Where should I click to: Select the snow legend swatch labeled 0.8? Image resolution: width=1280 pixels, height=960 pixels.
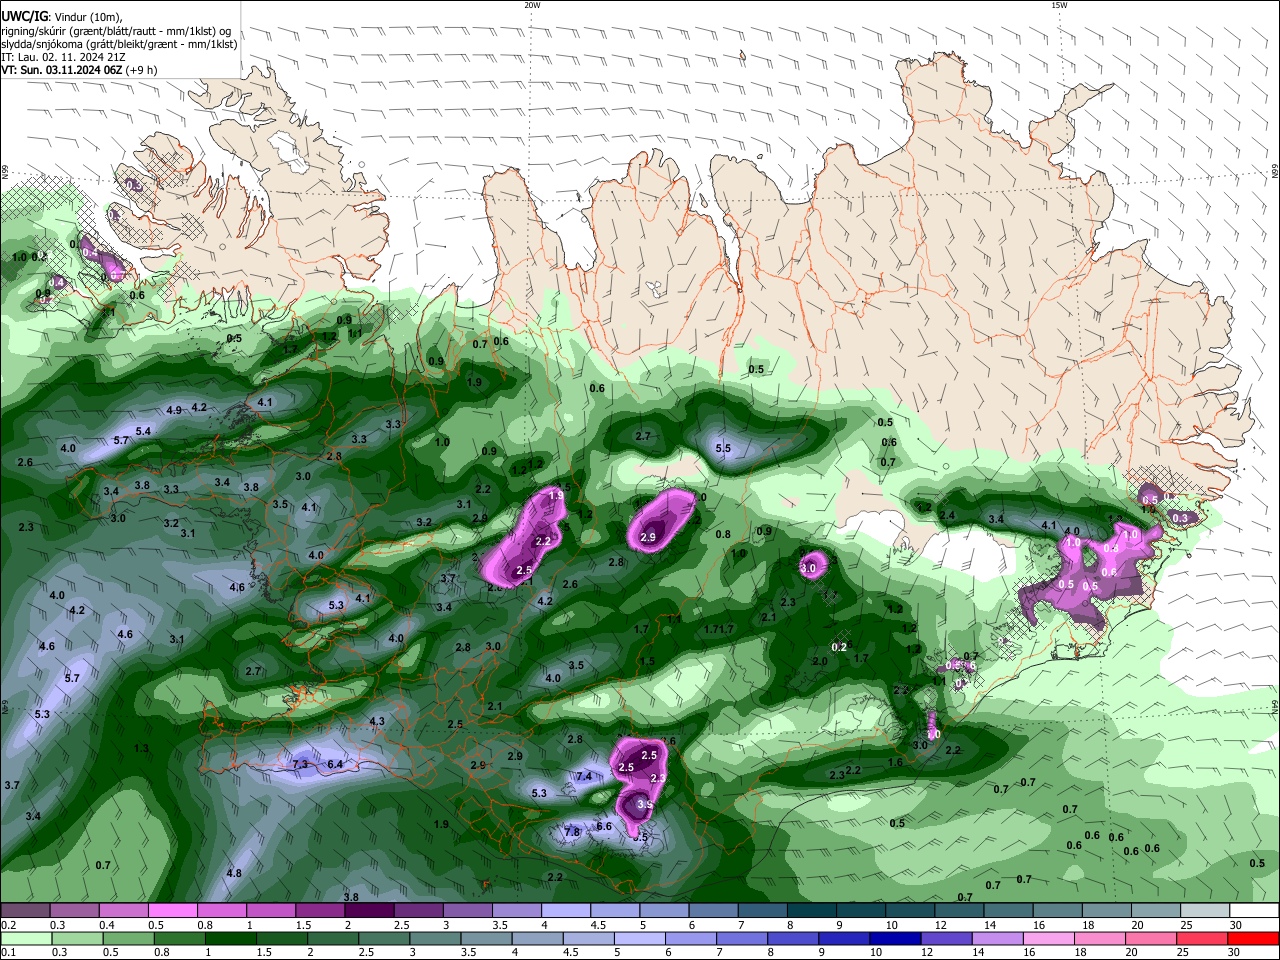(222, 911)
